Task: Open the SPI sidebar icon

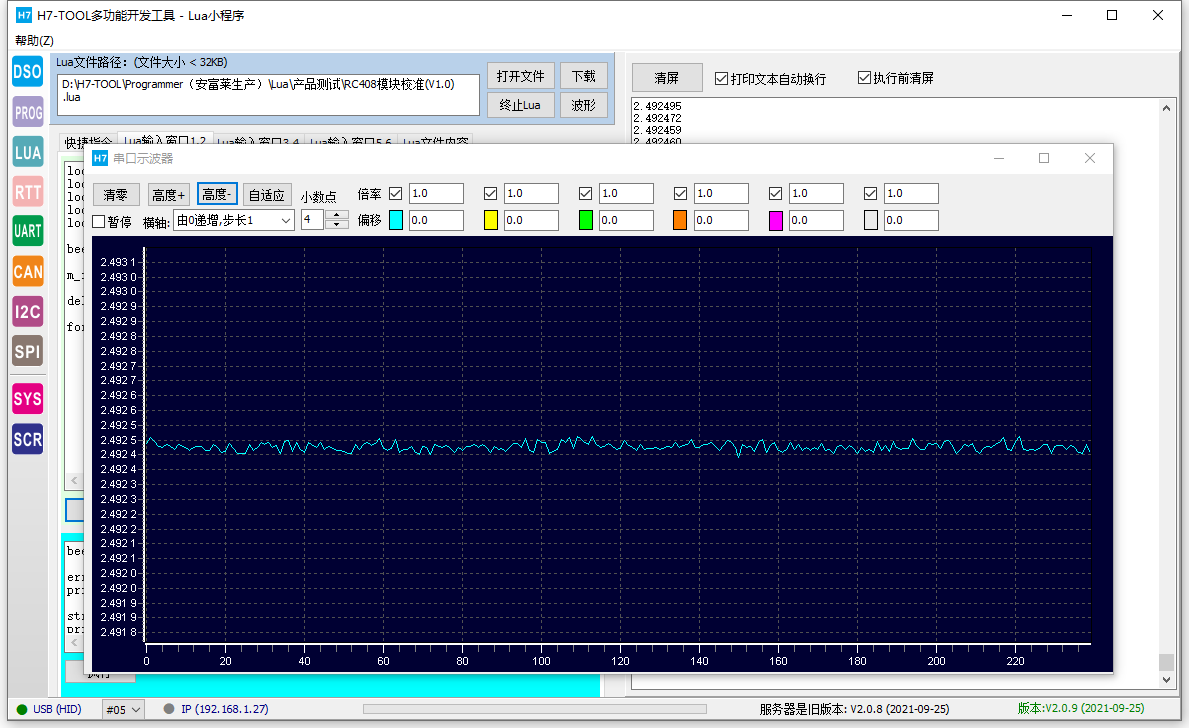Action: pyautogui.click(x=27, y=351)
